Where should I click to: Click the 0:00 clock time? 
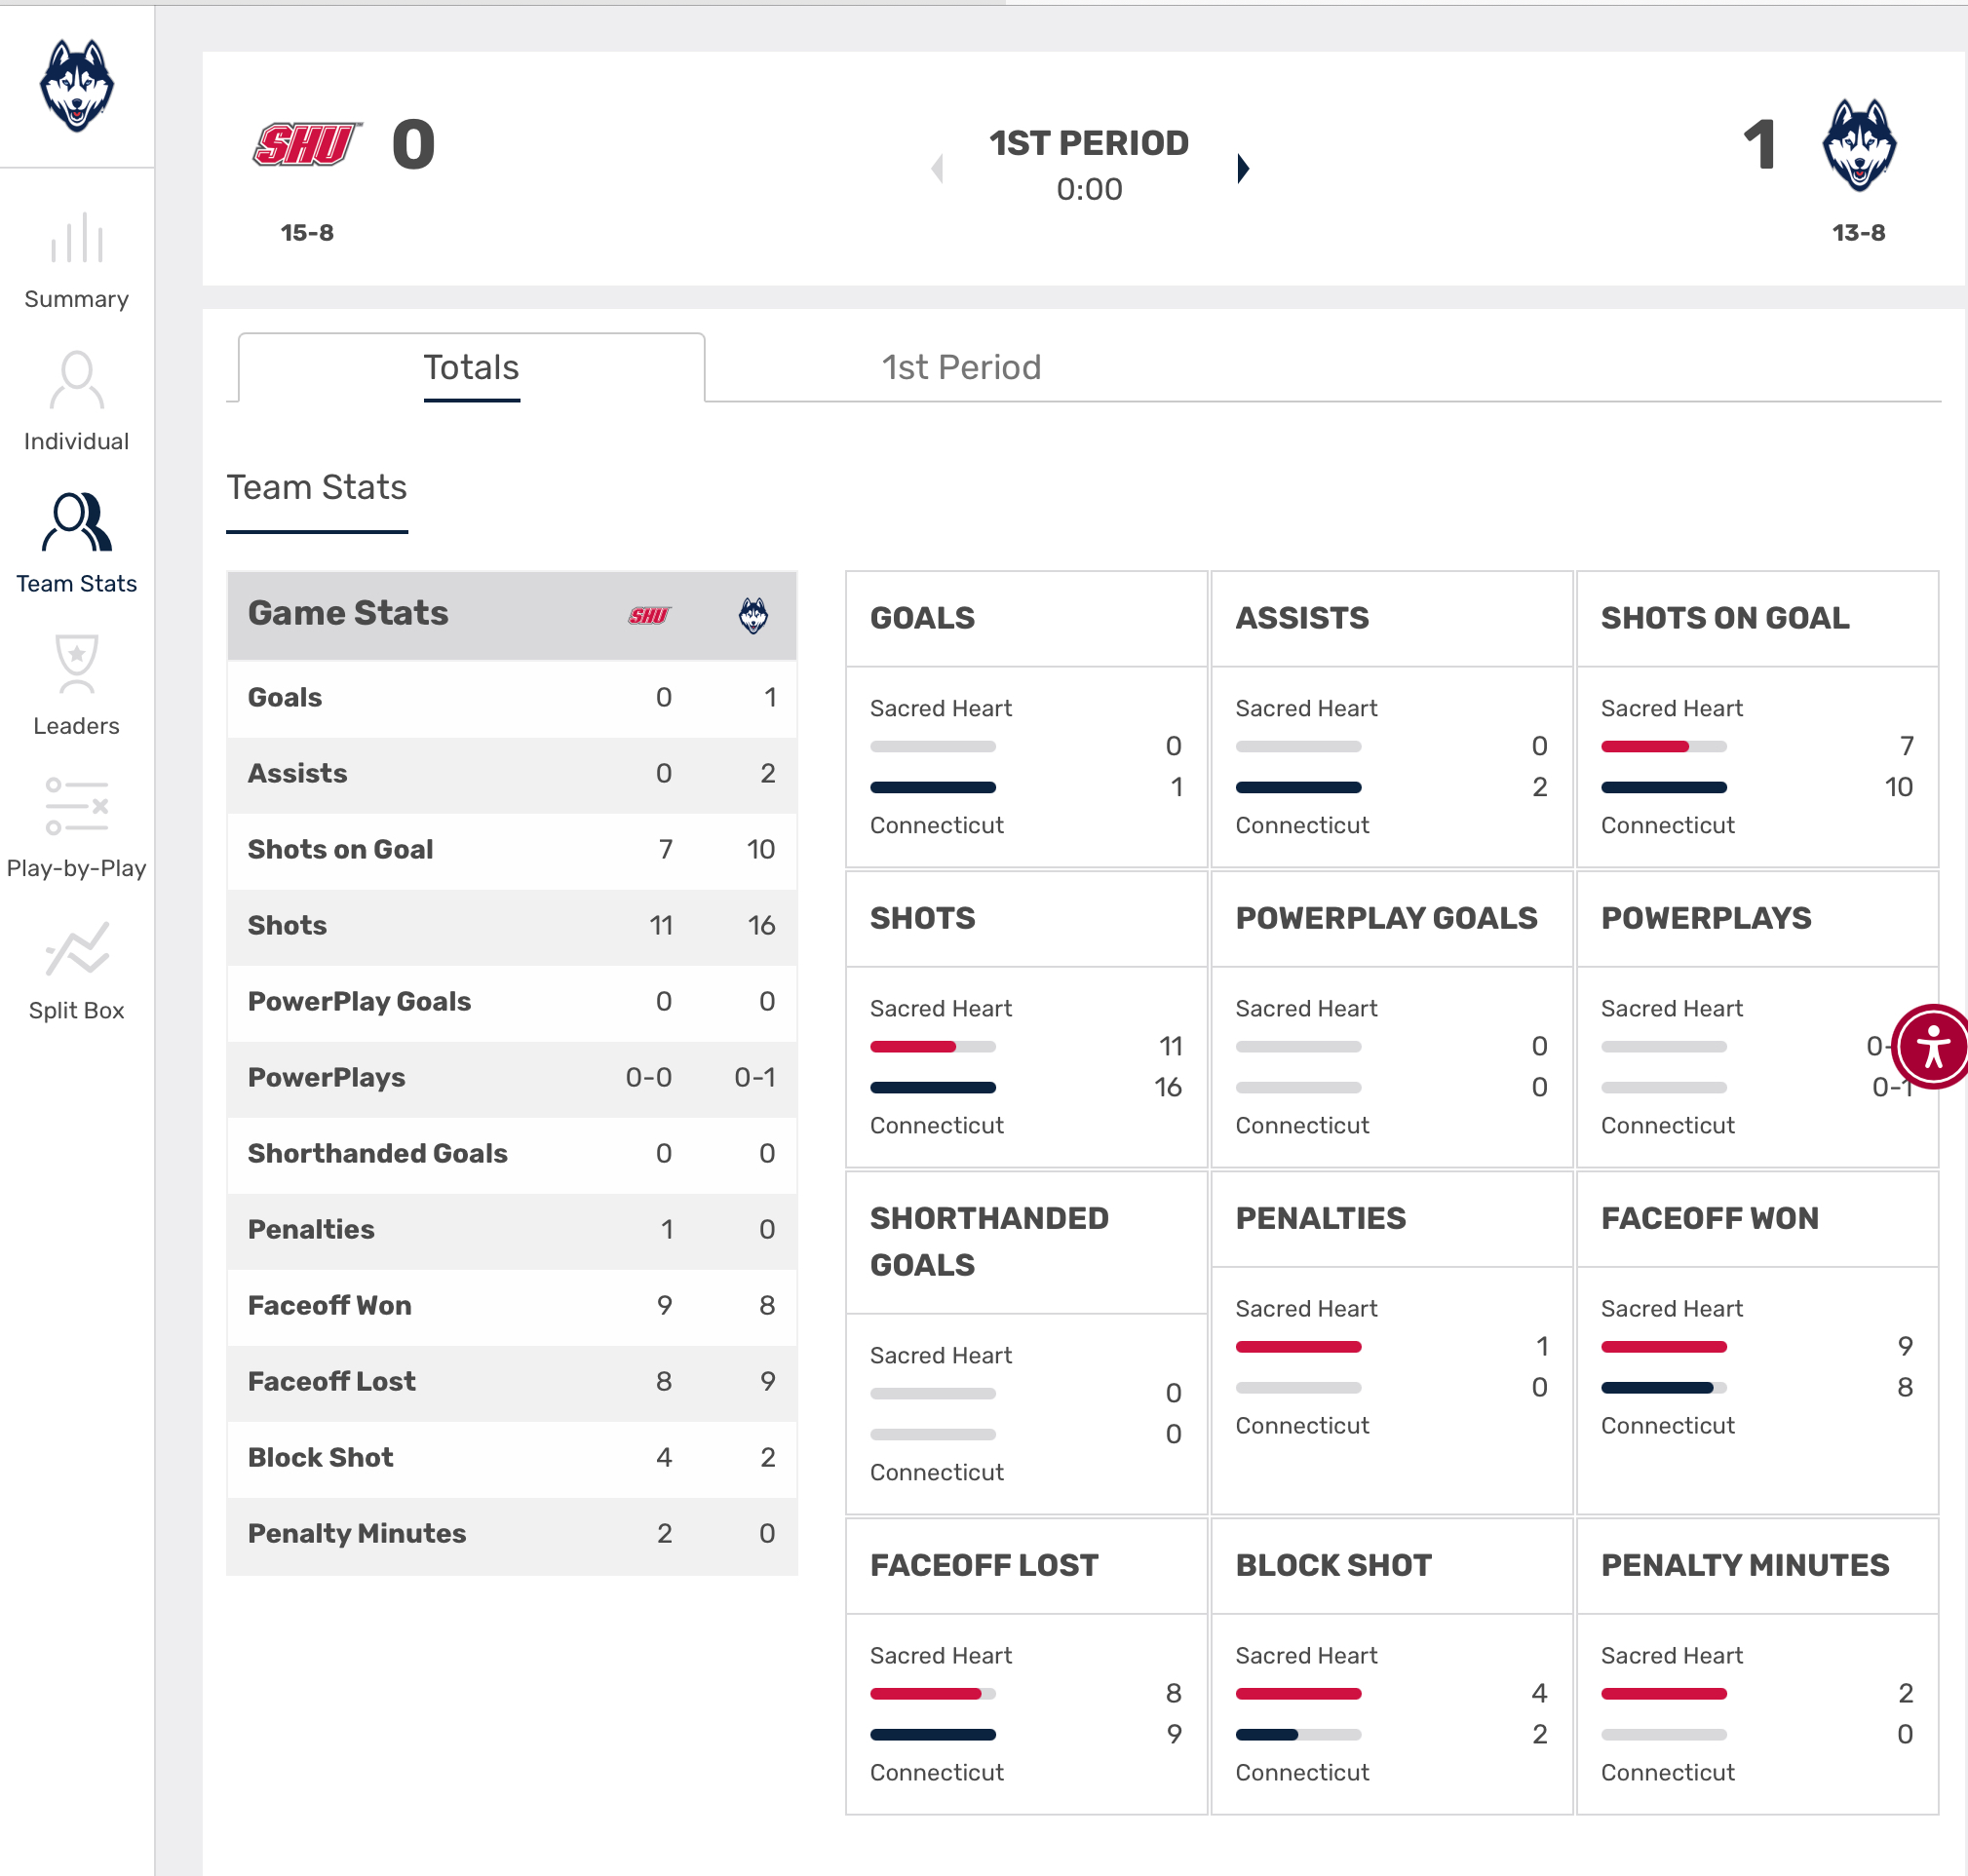pyautogui.click(x=1089, y=189)
